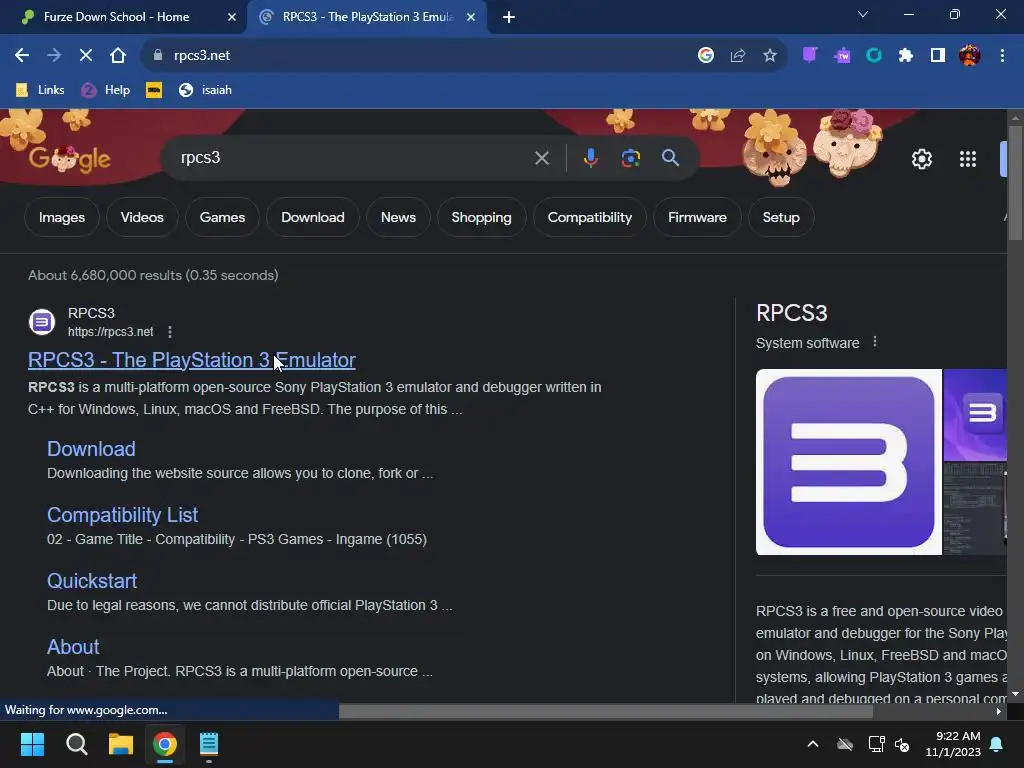Click the Google doodle logo

(70, 159)
